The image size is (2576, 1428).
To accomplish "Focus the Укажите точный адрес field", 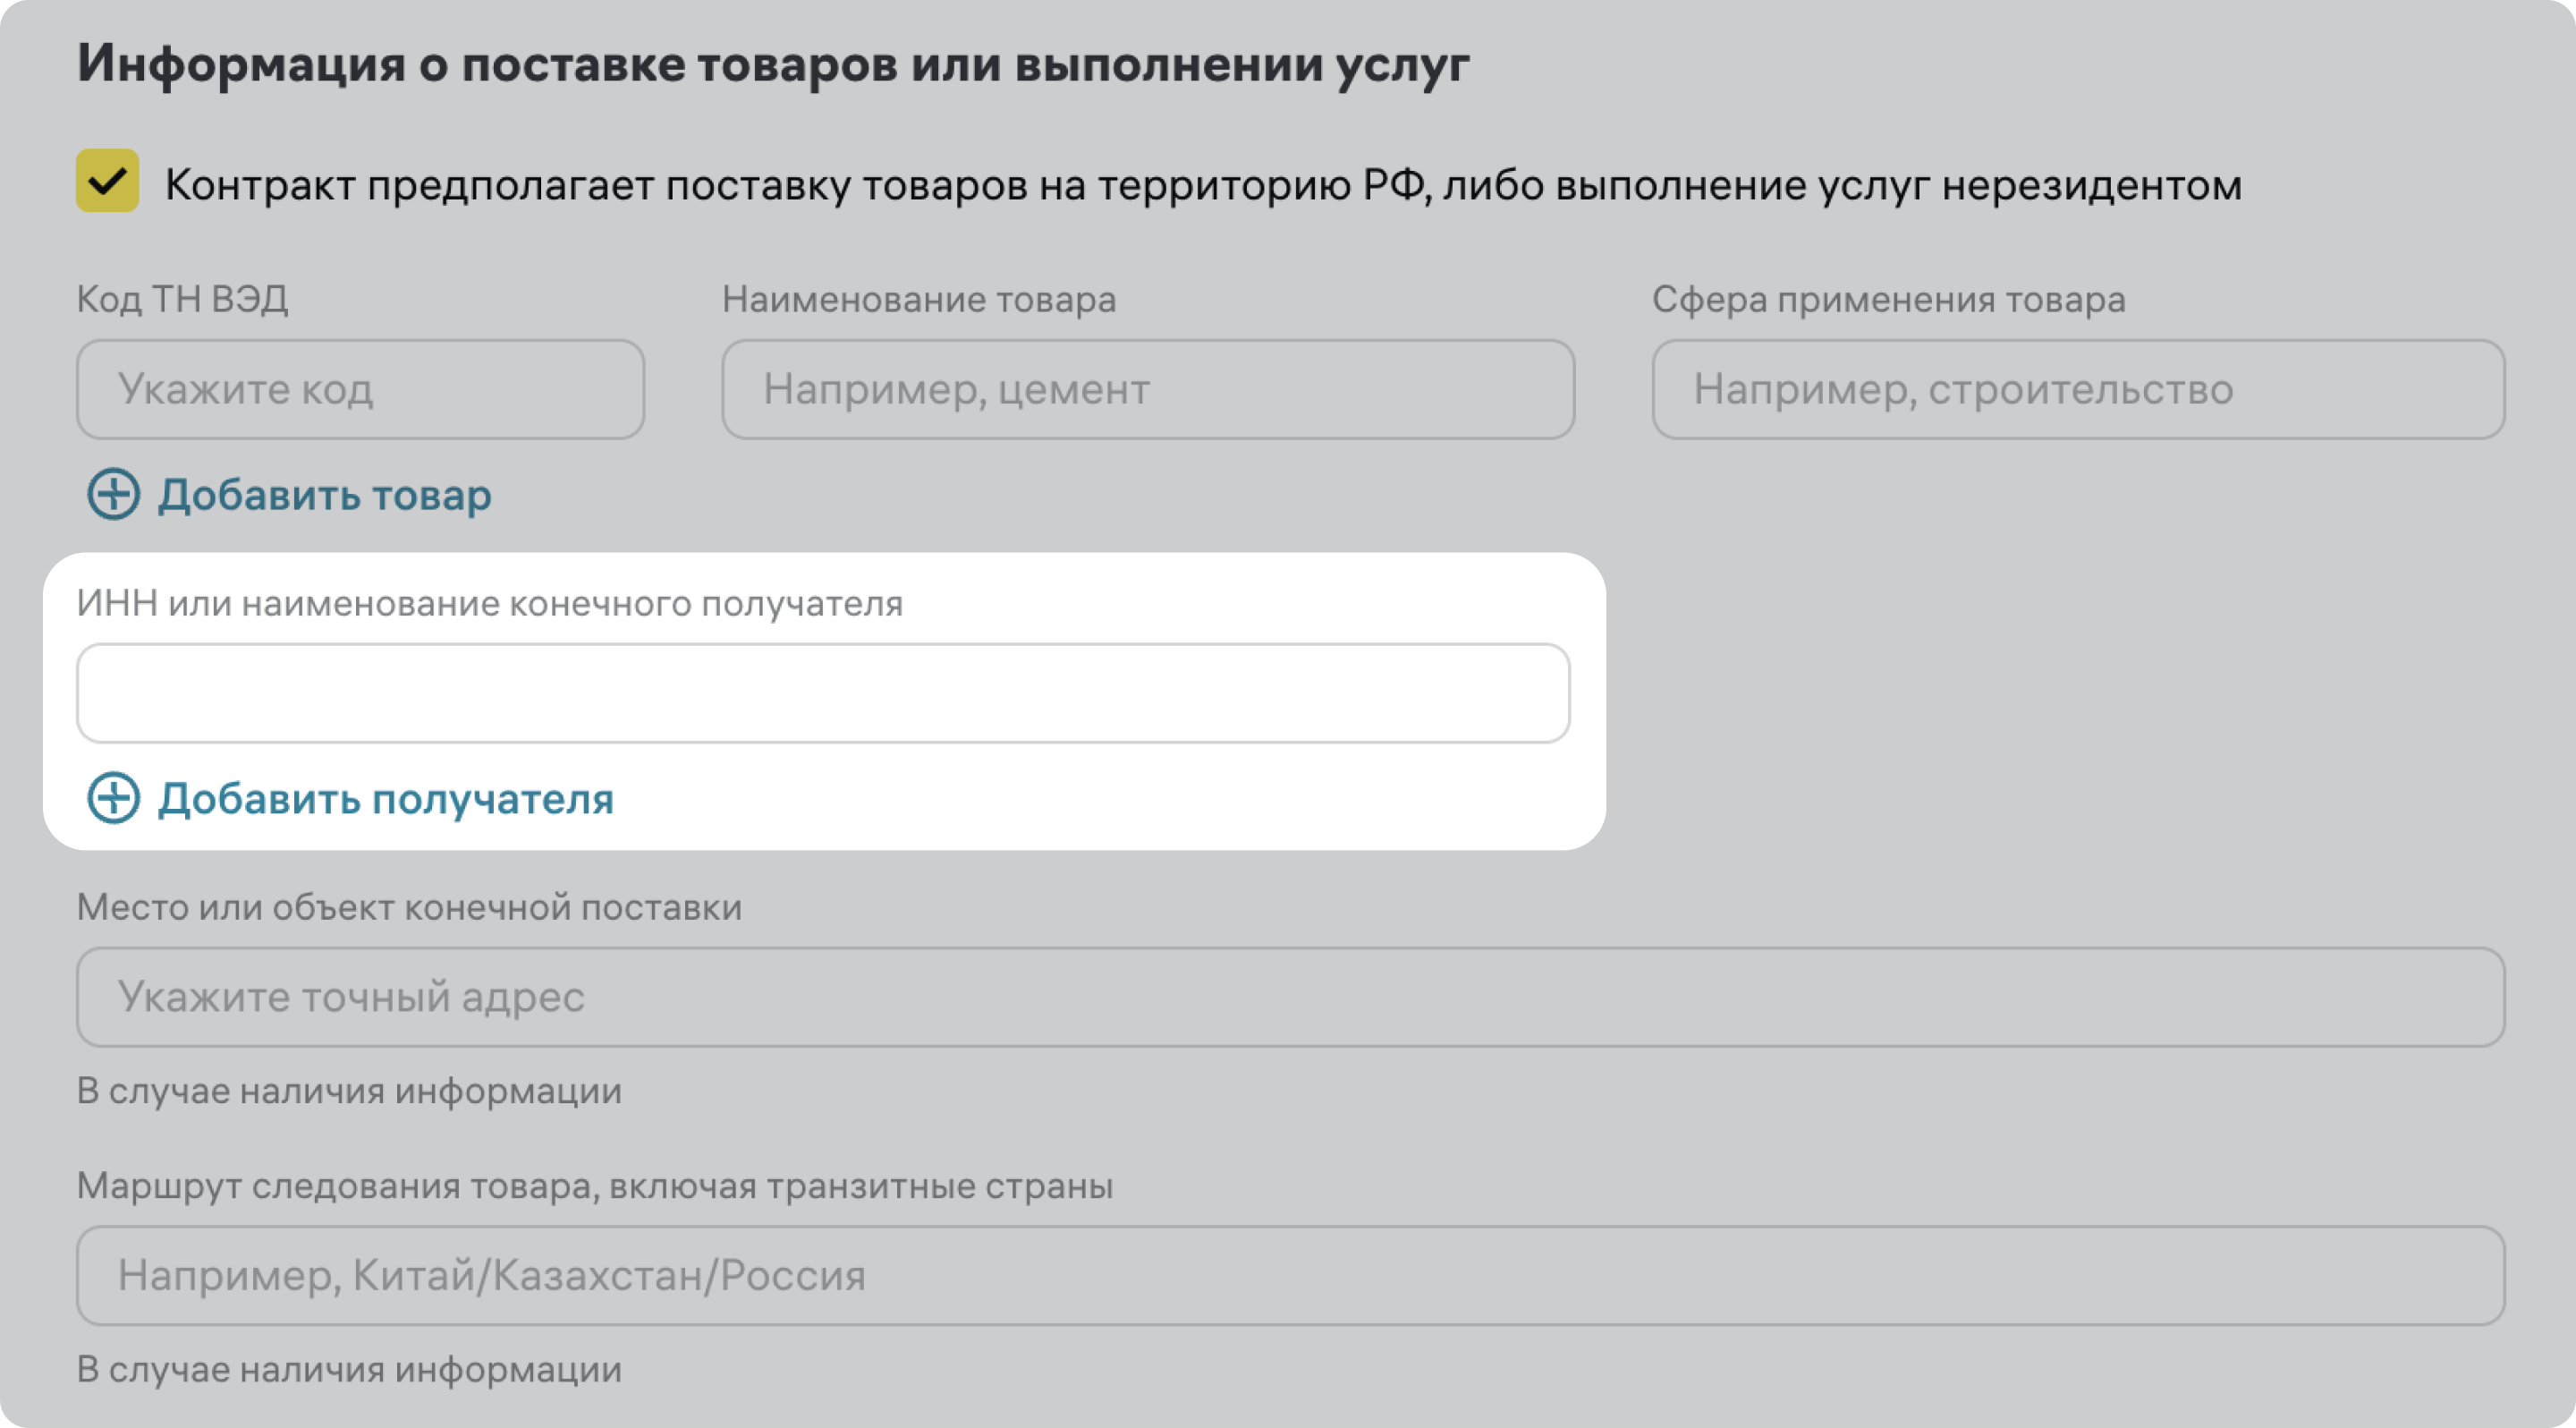I will 1289,997.
